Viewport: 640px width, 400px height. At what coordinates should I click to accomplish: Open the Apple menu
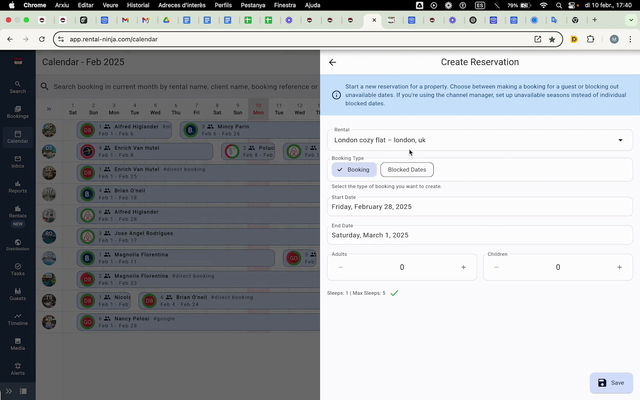click(x=12, y=5)
